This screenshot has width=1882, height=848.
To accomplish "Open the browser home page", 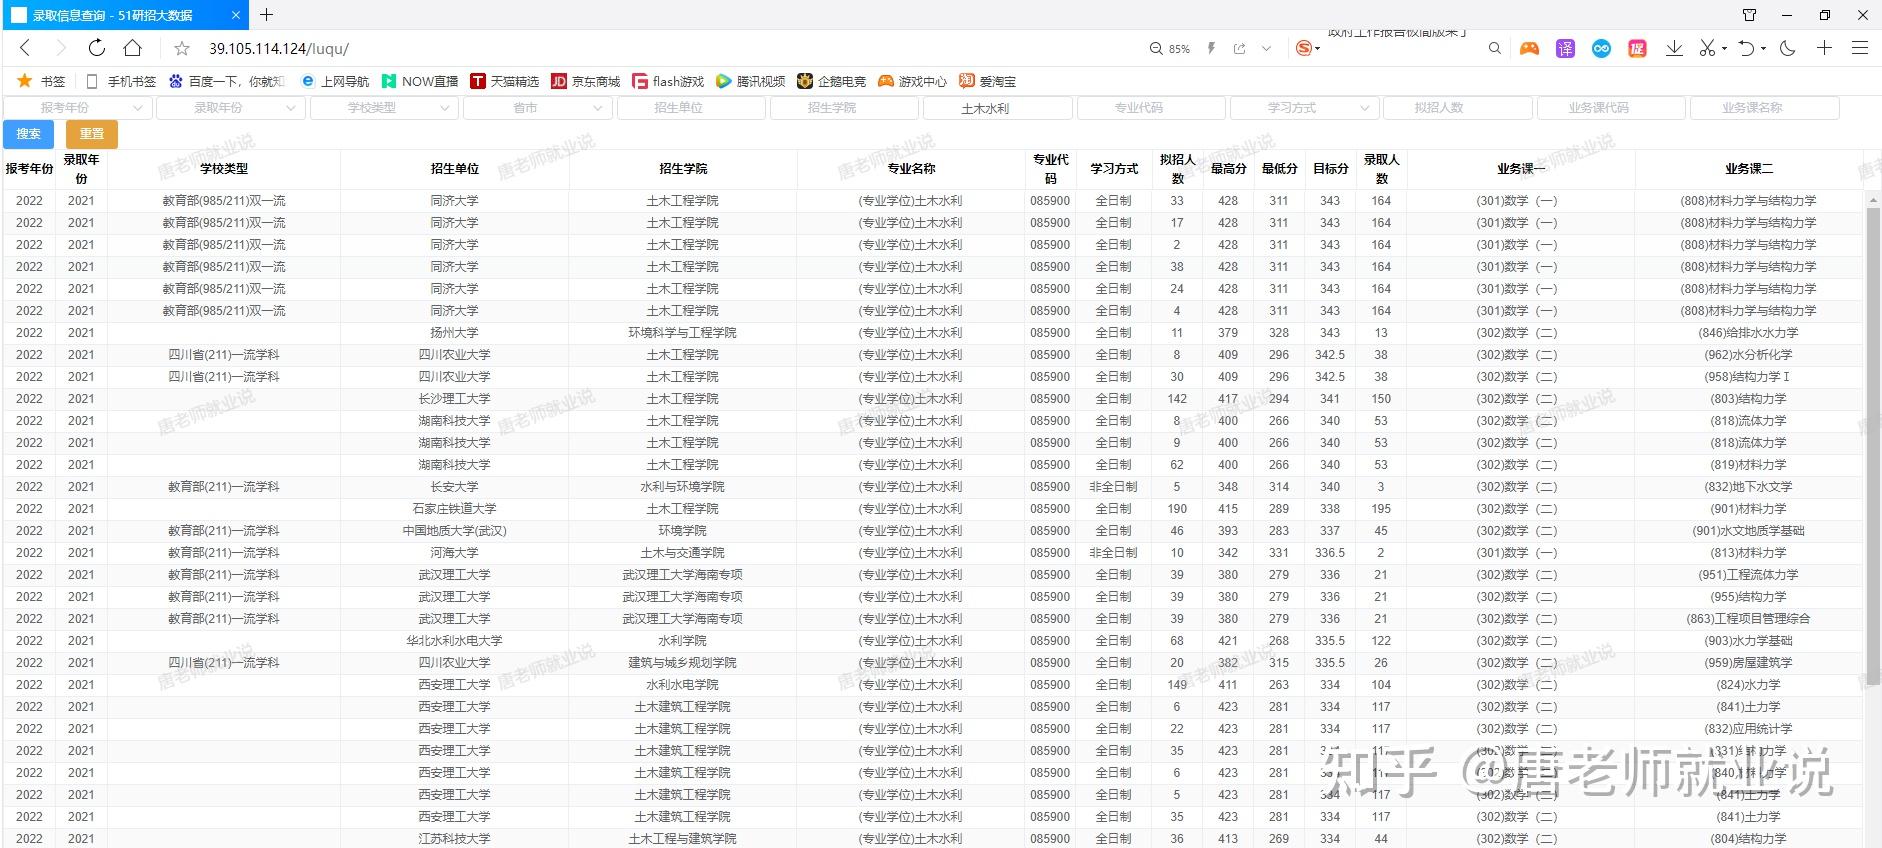I will tap(132, 48).
